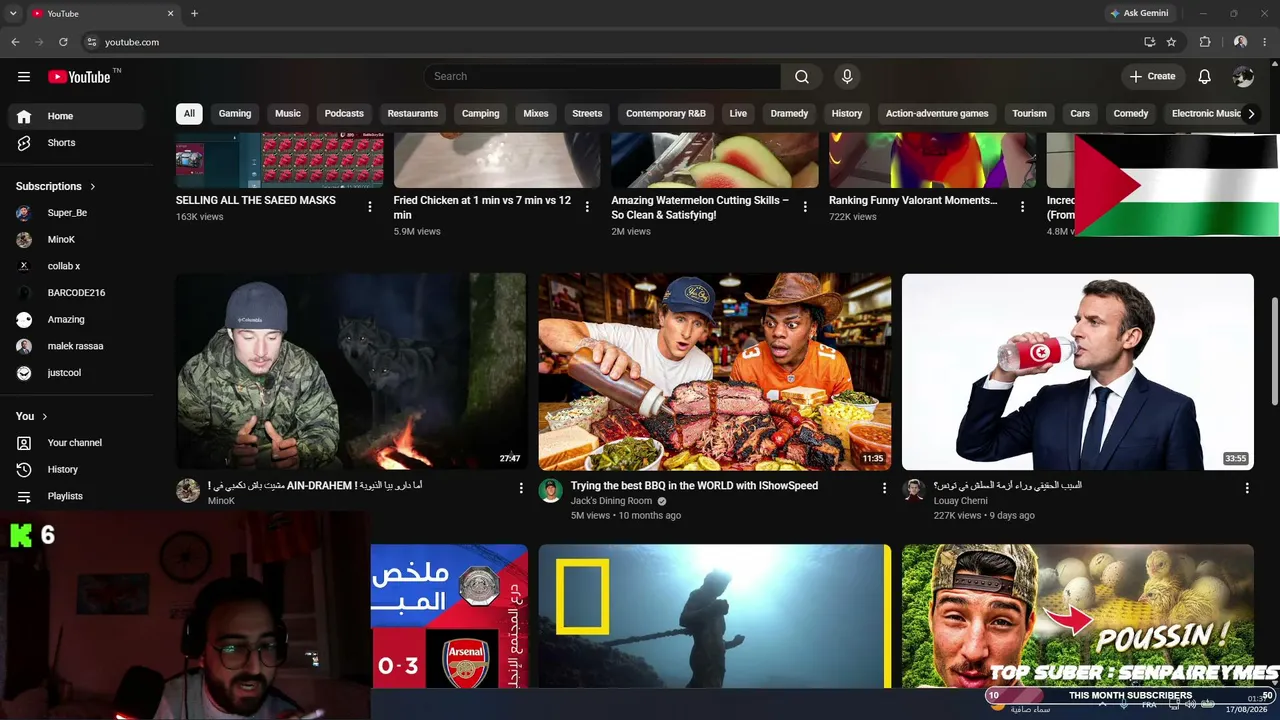Open options for SELLING ALL THE SAEED MASKS

370,207
